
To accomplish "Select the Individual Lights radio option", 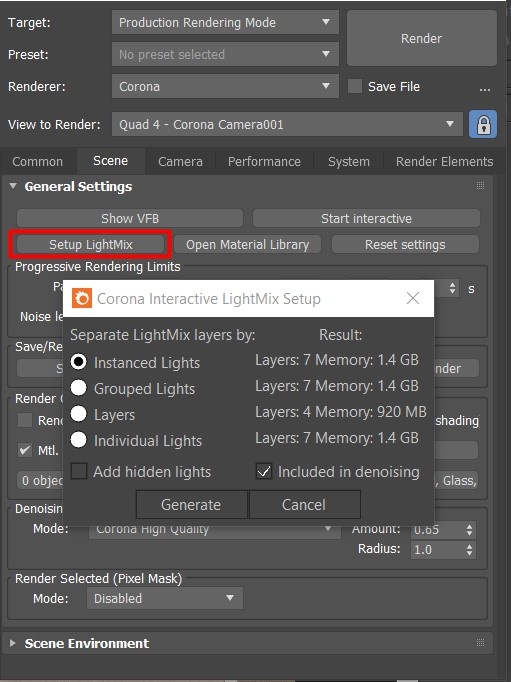I will coord(79,440).
